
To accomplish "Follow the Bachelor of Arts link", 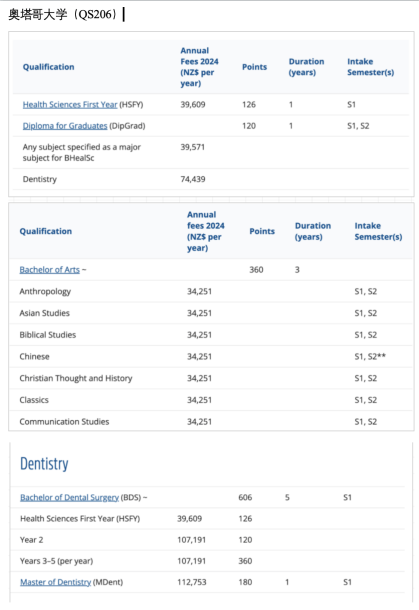I will pyautogui.click(x=49, y=270).
